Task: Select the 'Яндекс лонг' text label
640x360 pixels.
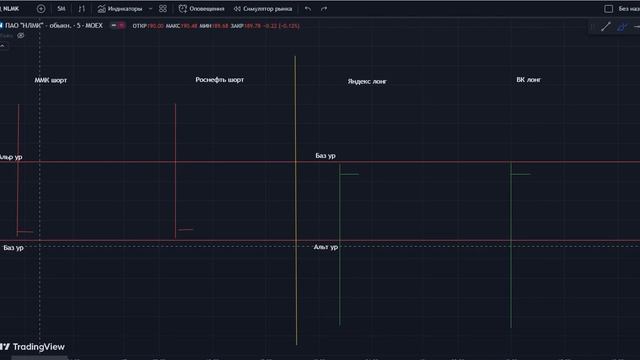Action: click(367, 81)
